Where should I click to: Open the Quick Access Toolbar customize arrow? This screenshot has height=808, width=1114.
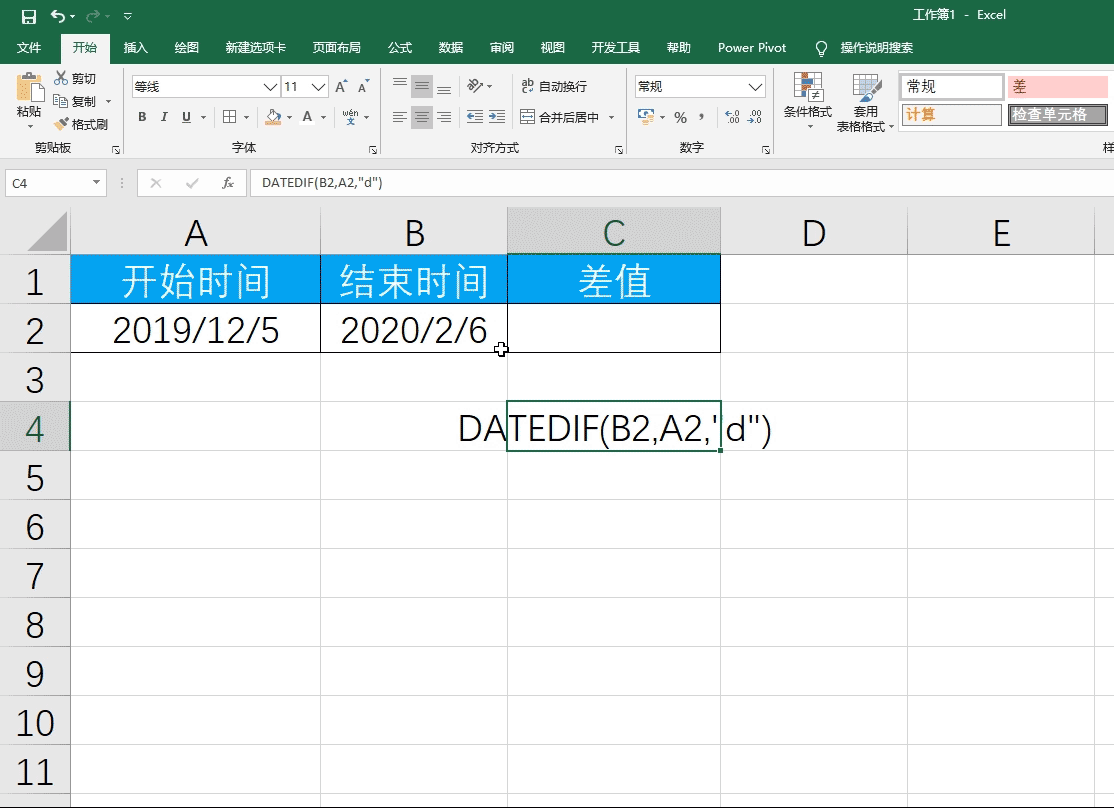click(128, 16)
